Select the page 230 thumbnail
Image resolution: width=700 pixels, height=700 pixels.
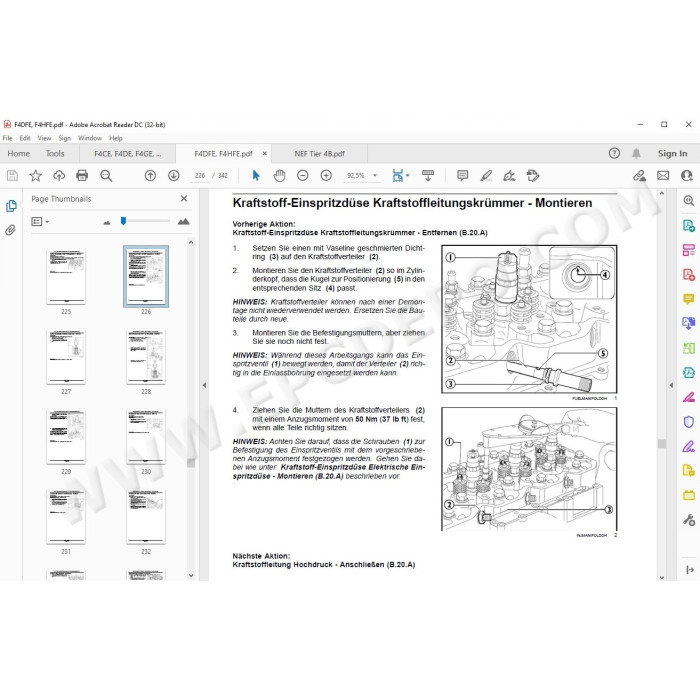[x=146, y=437]
